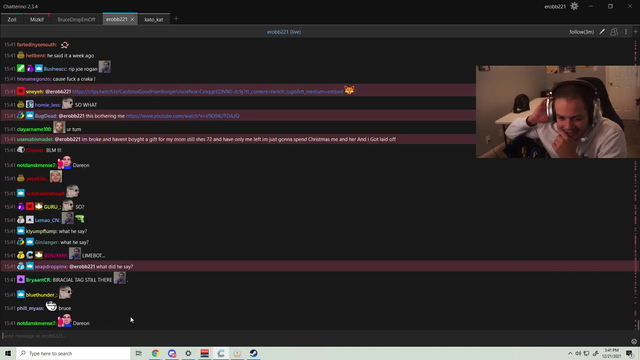Add a new split with header plus
The height and width of the screenshot is (360, 640).
click(x=636, y=32)
